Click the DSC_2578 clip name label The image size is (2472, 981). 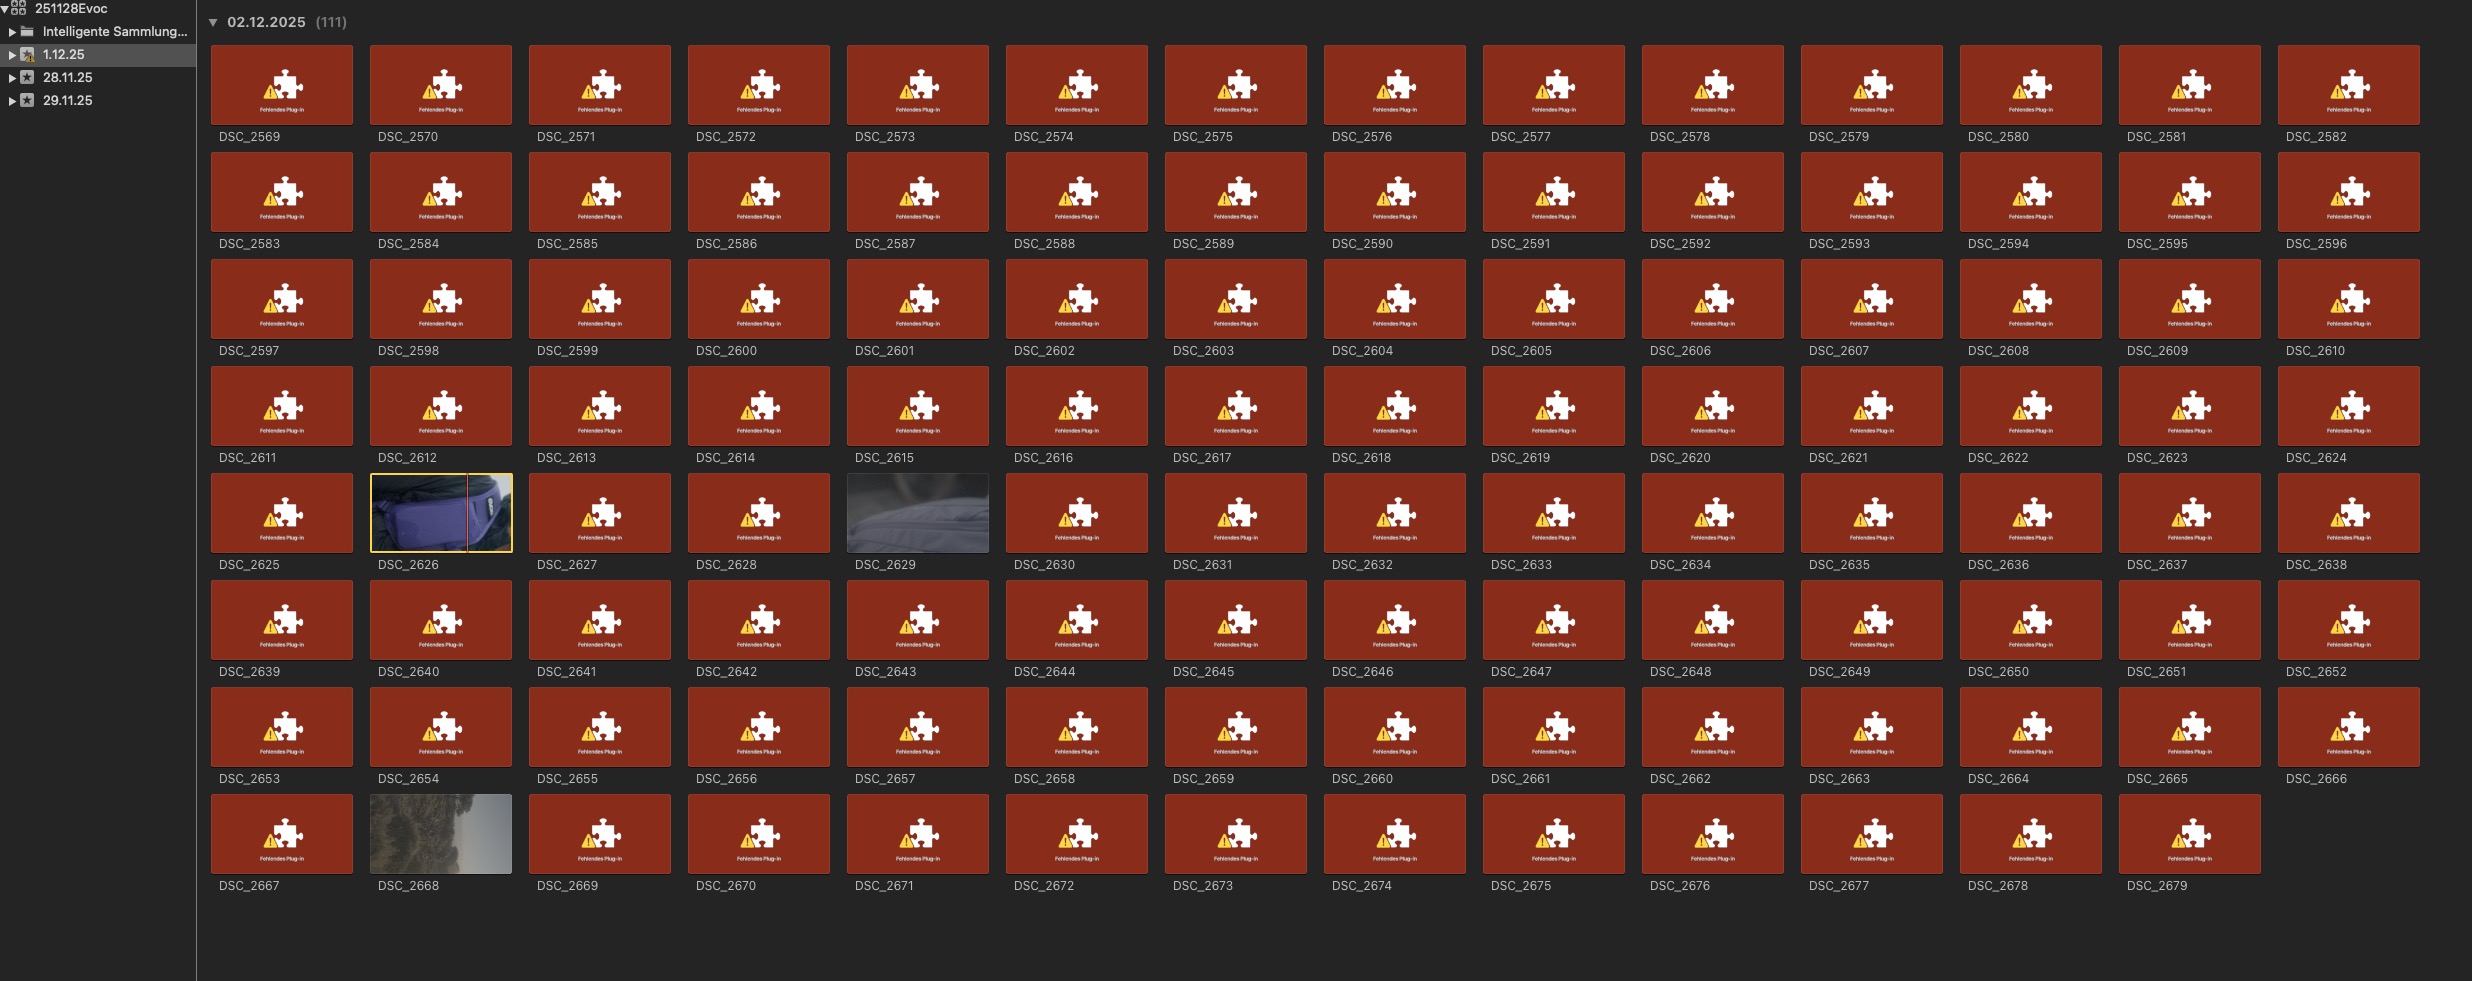coord(1680,137)
